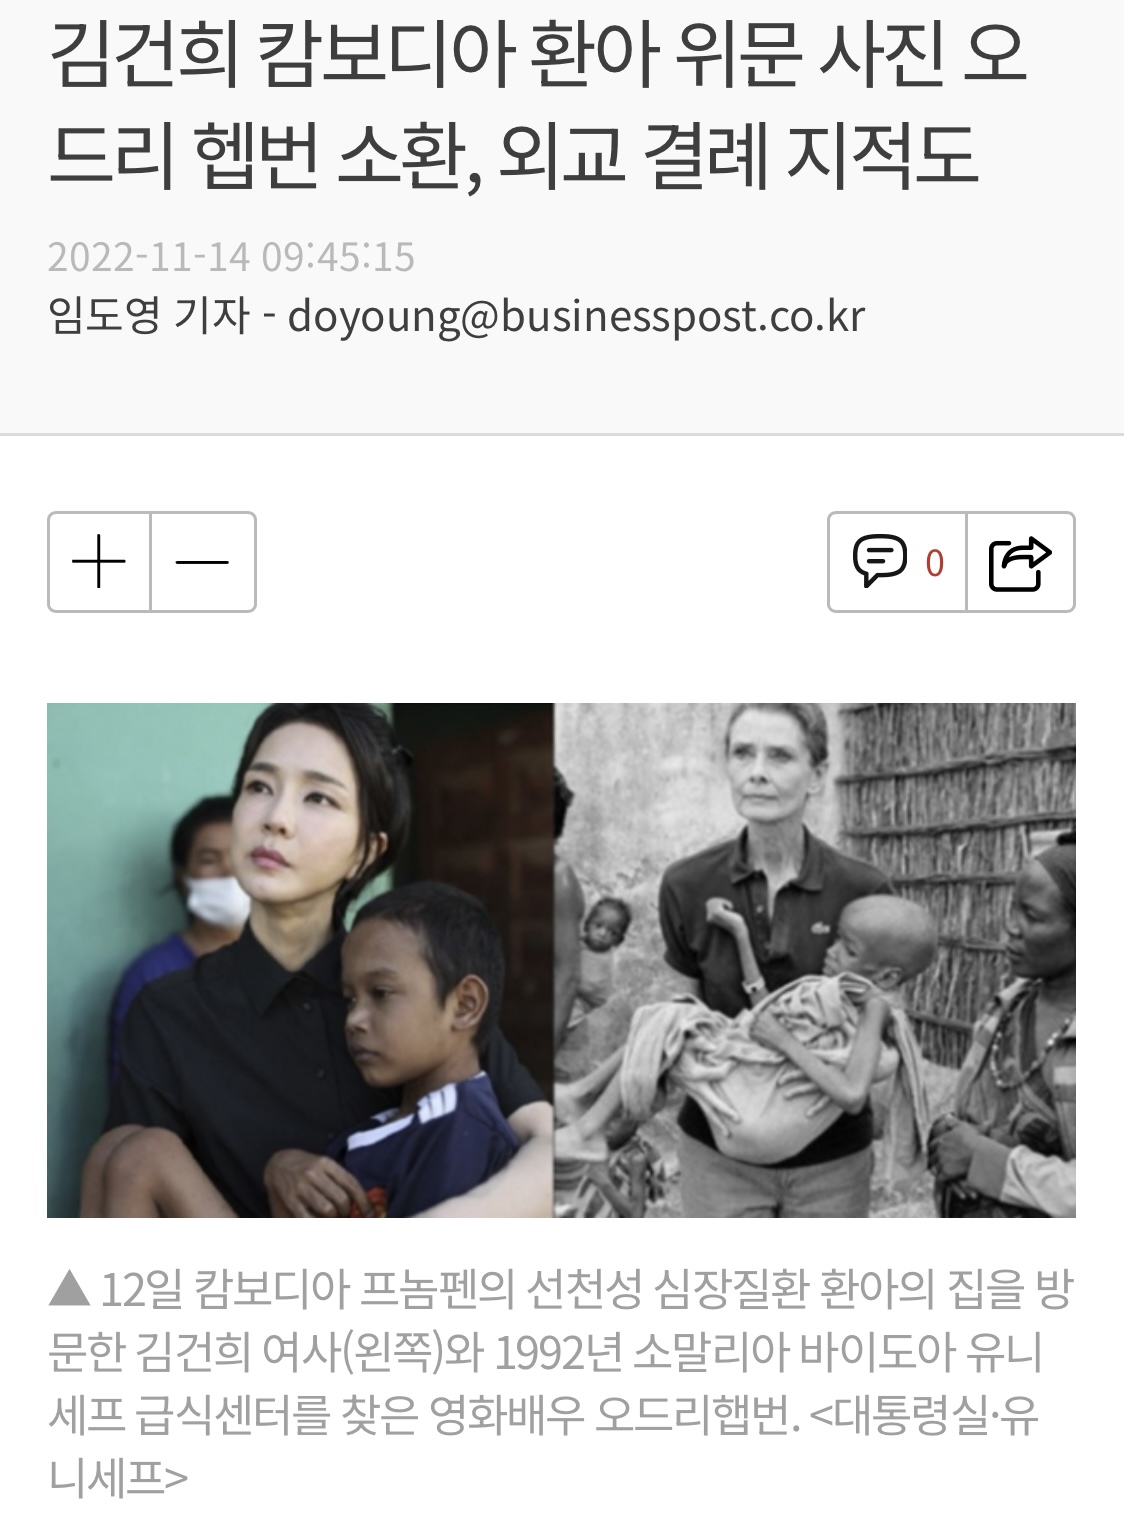The width and height of the screenshot is (1124, 1522).
Task: Tap the boy in navy striped shirt
Action: (x=420, y=1040)
